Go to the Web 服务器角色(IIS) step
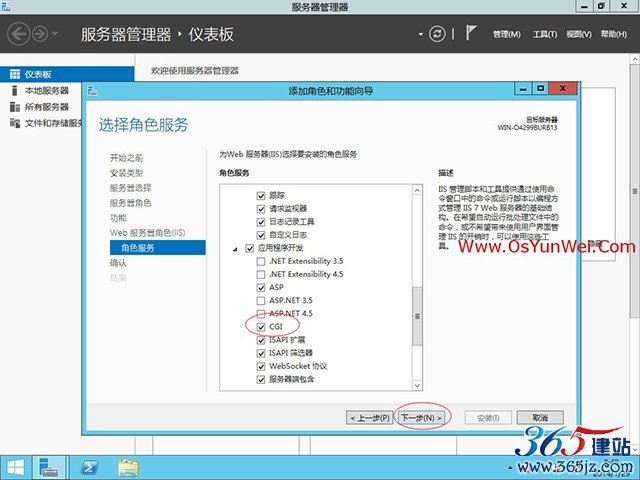This screenshot has width=640, height=480. 147,233
